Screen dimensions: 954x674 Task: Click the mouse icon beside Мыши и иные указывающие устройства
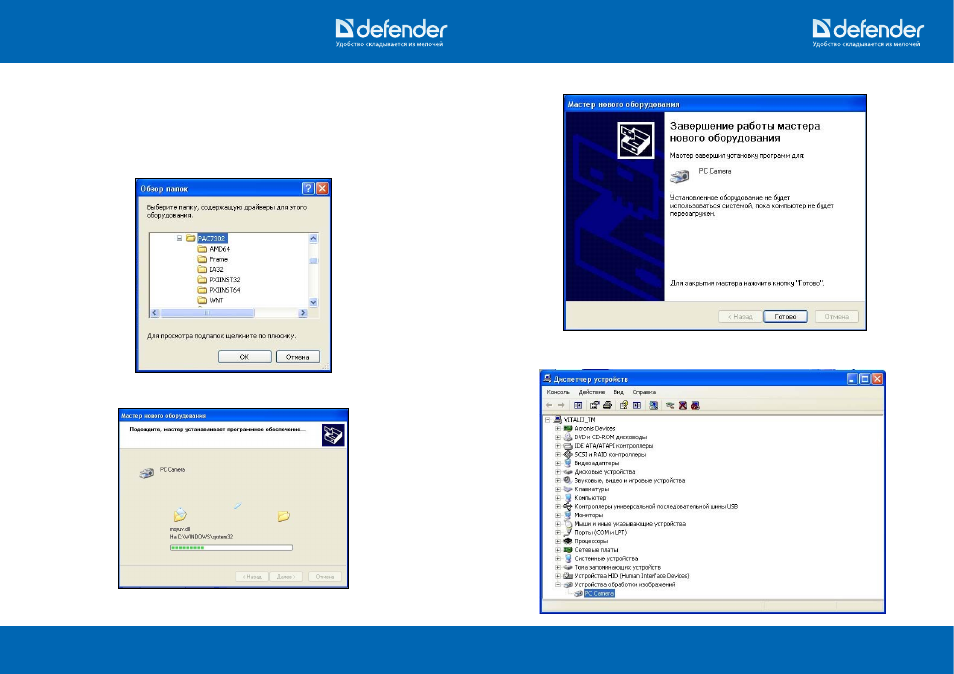click(x=568, y=523)
